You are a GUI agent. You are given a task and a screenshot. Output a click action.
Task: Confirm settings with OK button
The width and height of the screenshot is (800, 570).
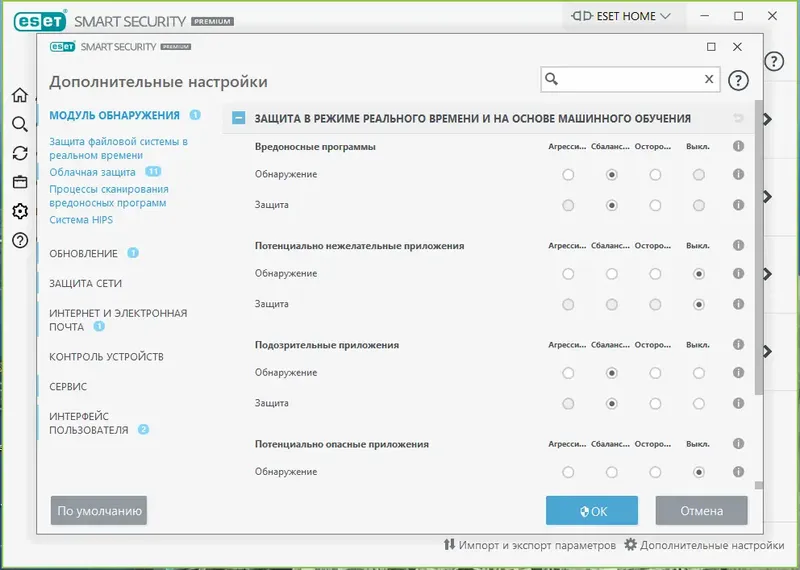coord(592,510)
